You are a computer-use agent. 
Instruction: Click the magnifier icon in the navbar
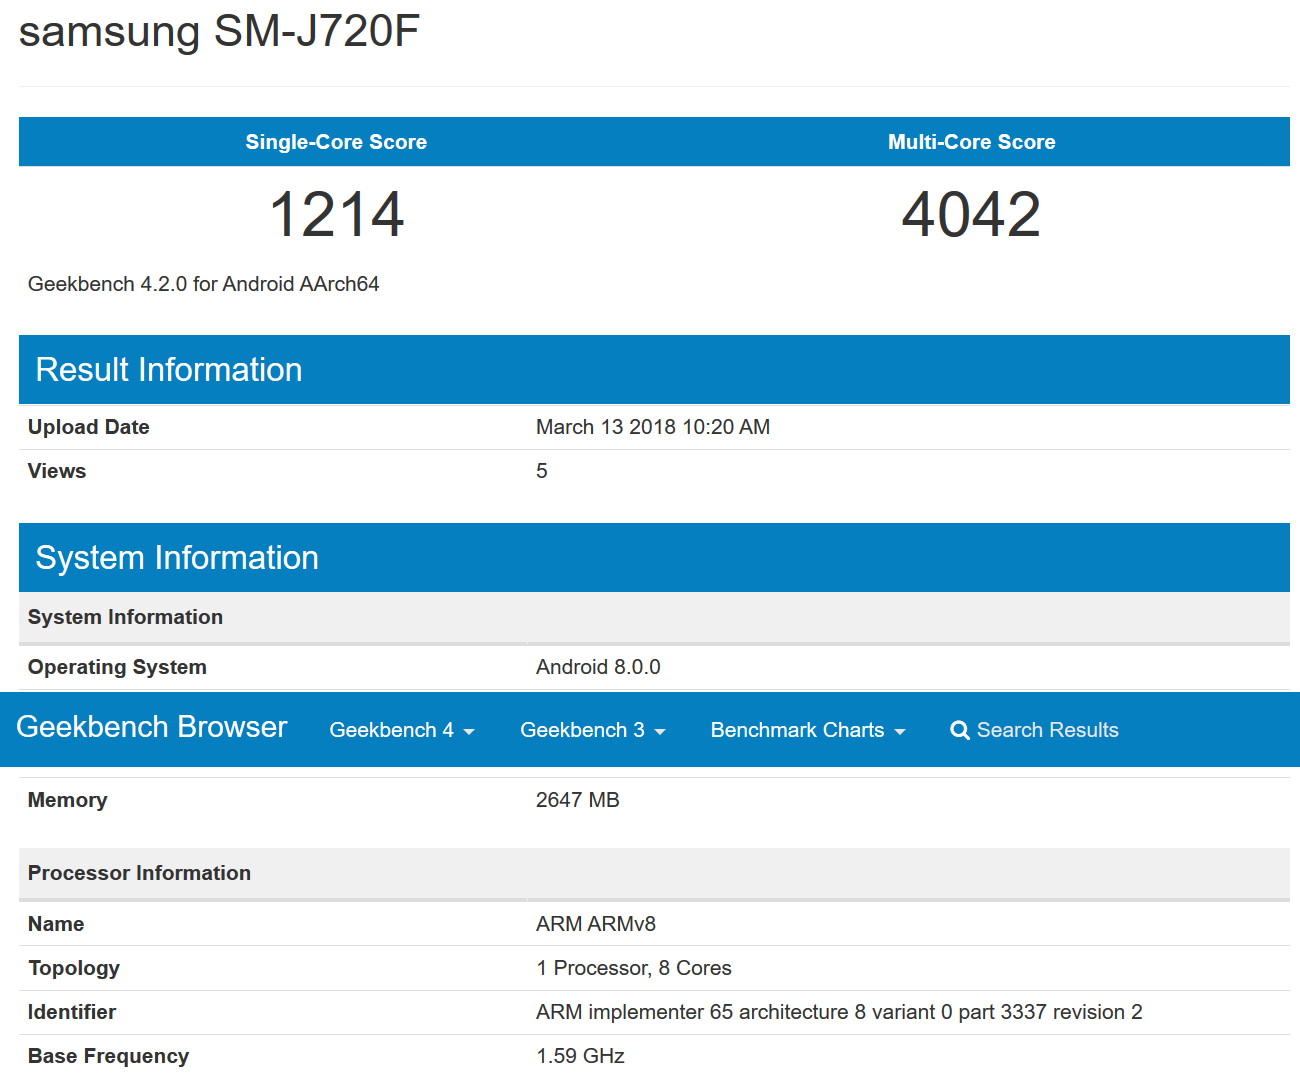click(959, 730)
